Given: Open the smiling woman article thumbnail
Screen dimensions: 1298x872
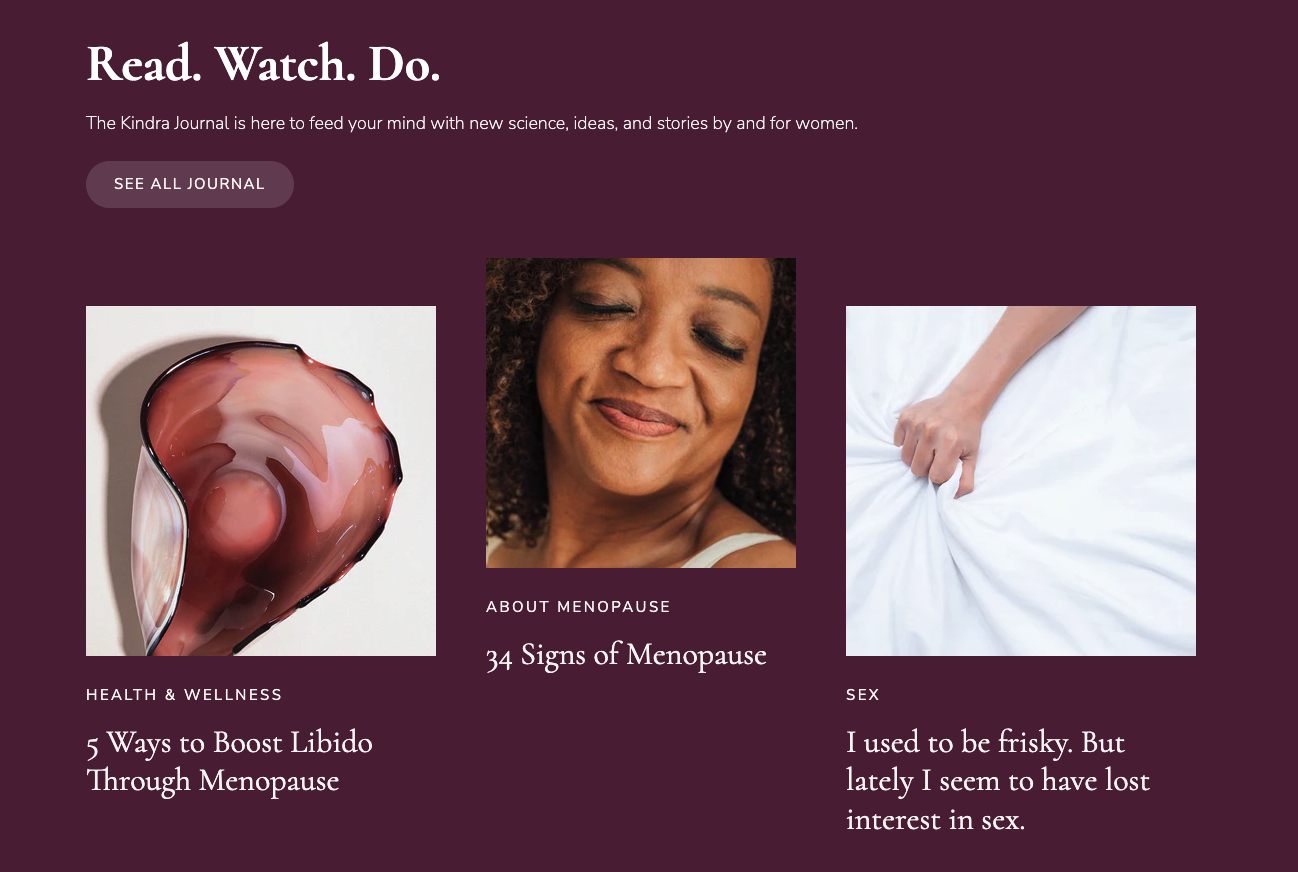Looking at the screenshot, I should pyautogui.click(x=641, y=413).
